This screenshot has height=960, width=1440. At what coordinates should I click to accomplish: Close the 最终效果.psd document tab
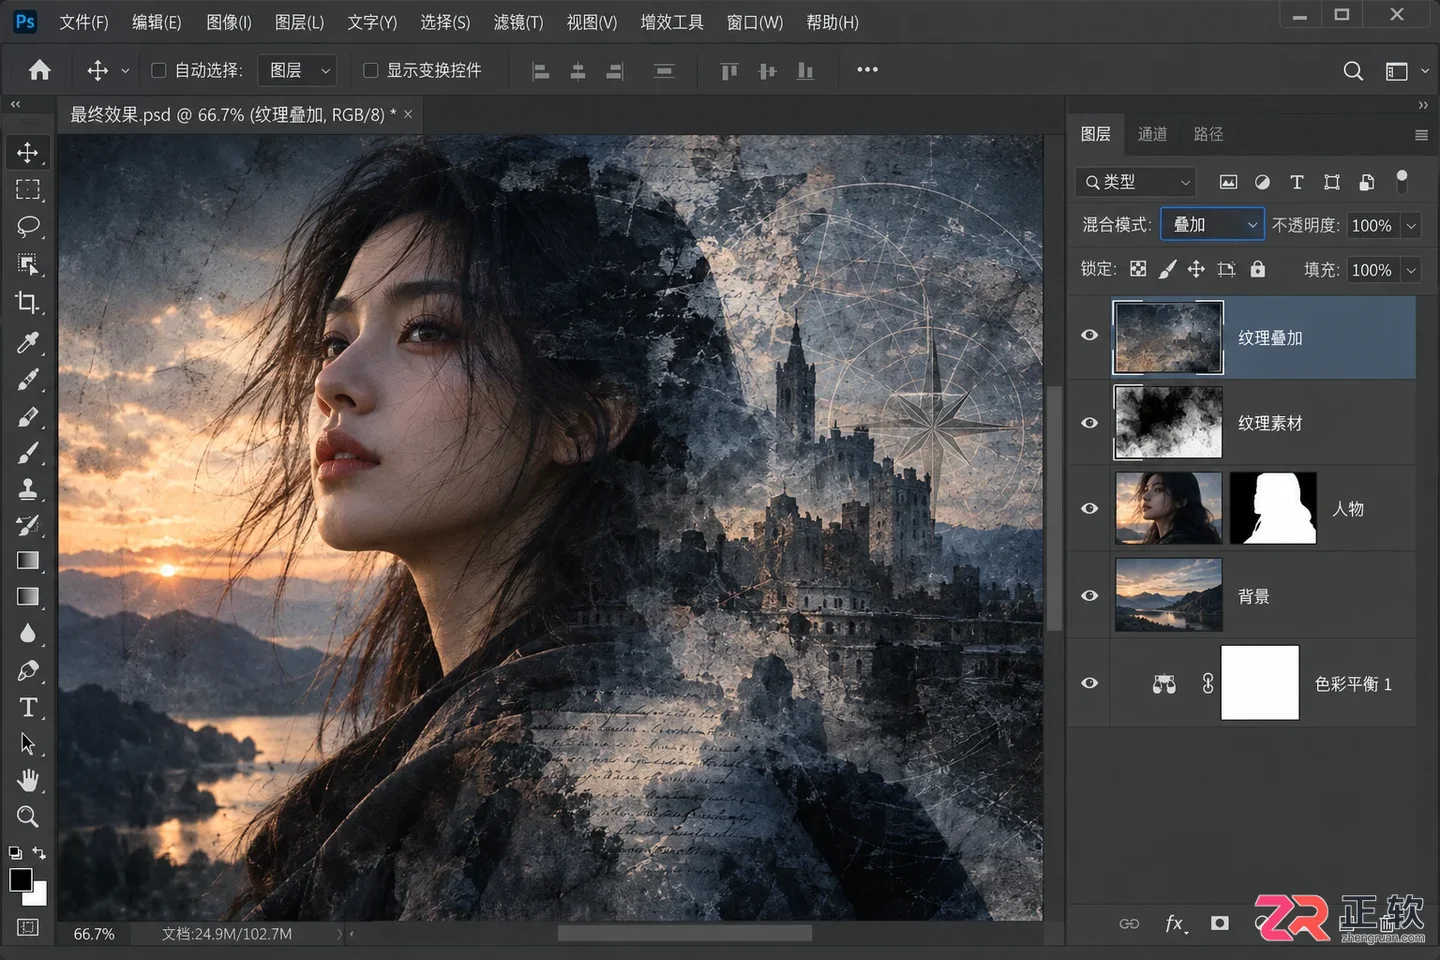(408, 114)
